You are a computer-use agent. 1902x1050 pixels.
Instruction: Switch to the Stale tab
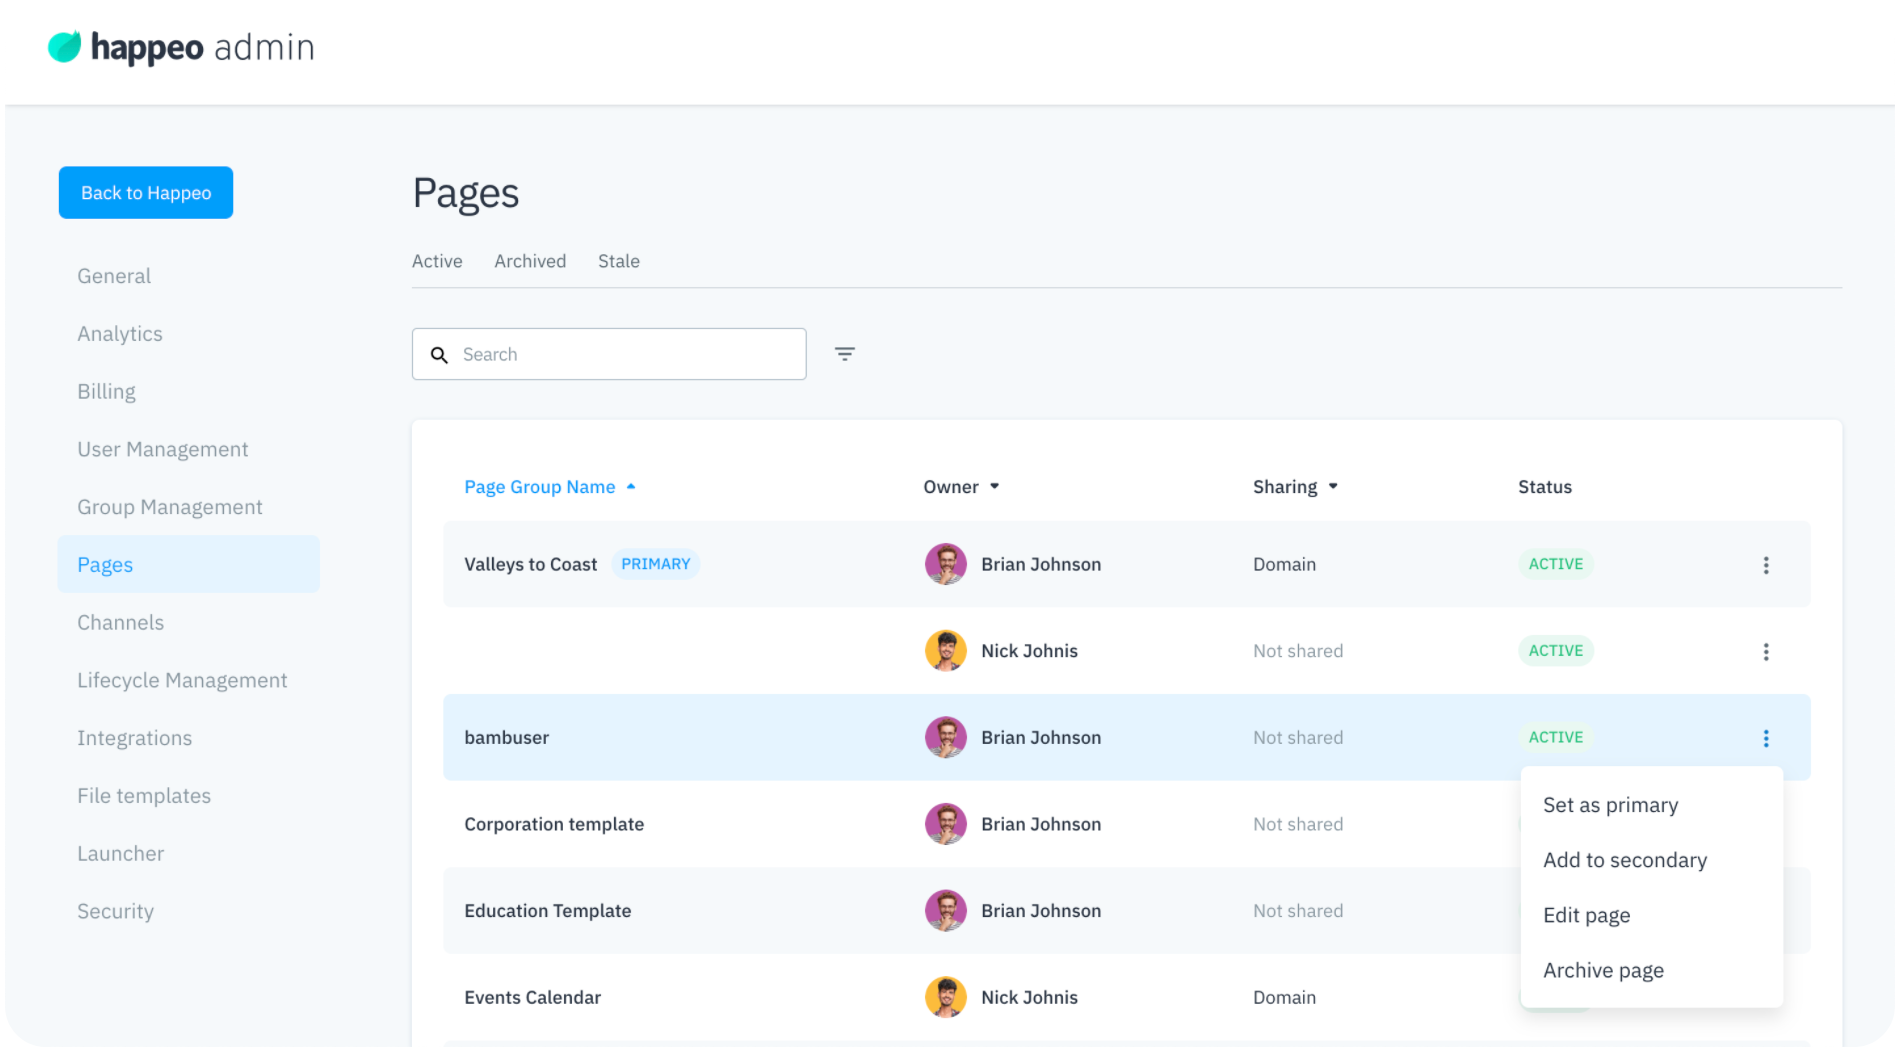618,261
